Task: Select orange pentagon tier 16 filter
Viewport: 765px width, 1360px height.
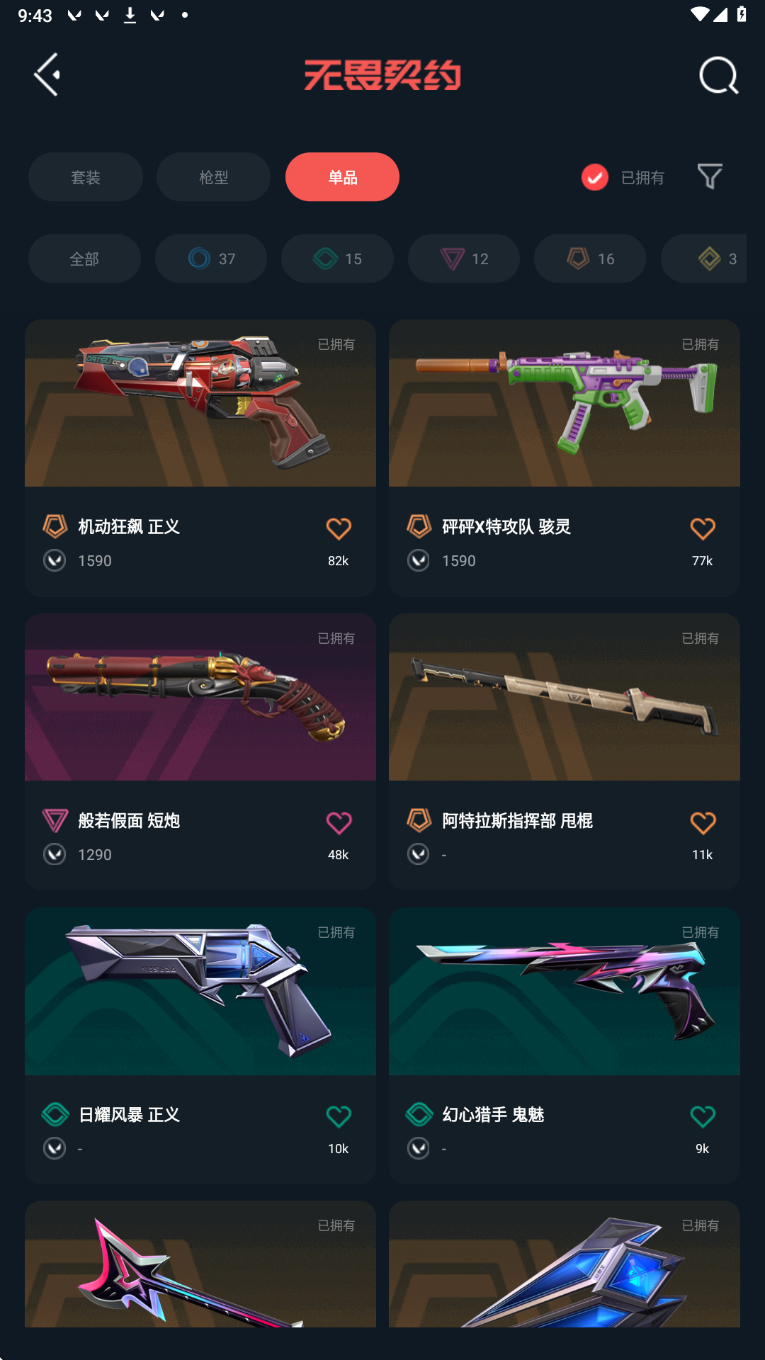Action: [x=590, y=259]
